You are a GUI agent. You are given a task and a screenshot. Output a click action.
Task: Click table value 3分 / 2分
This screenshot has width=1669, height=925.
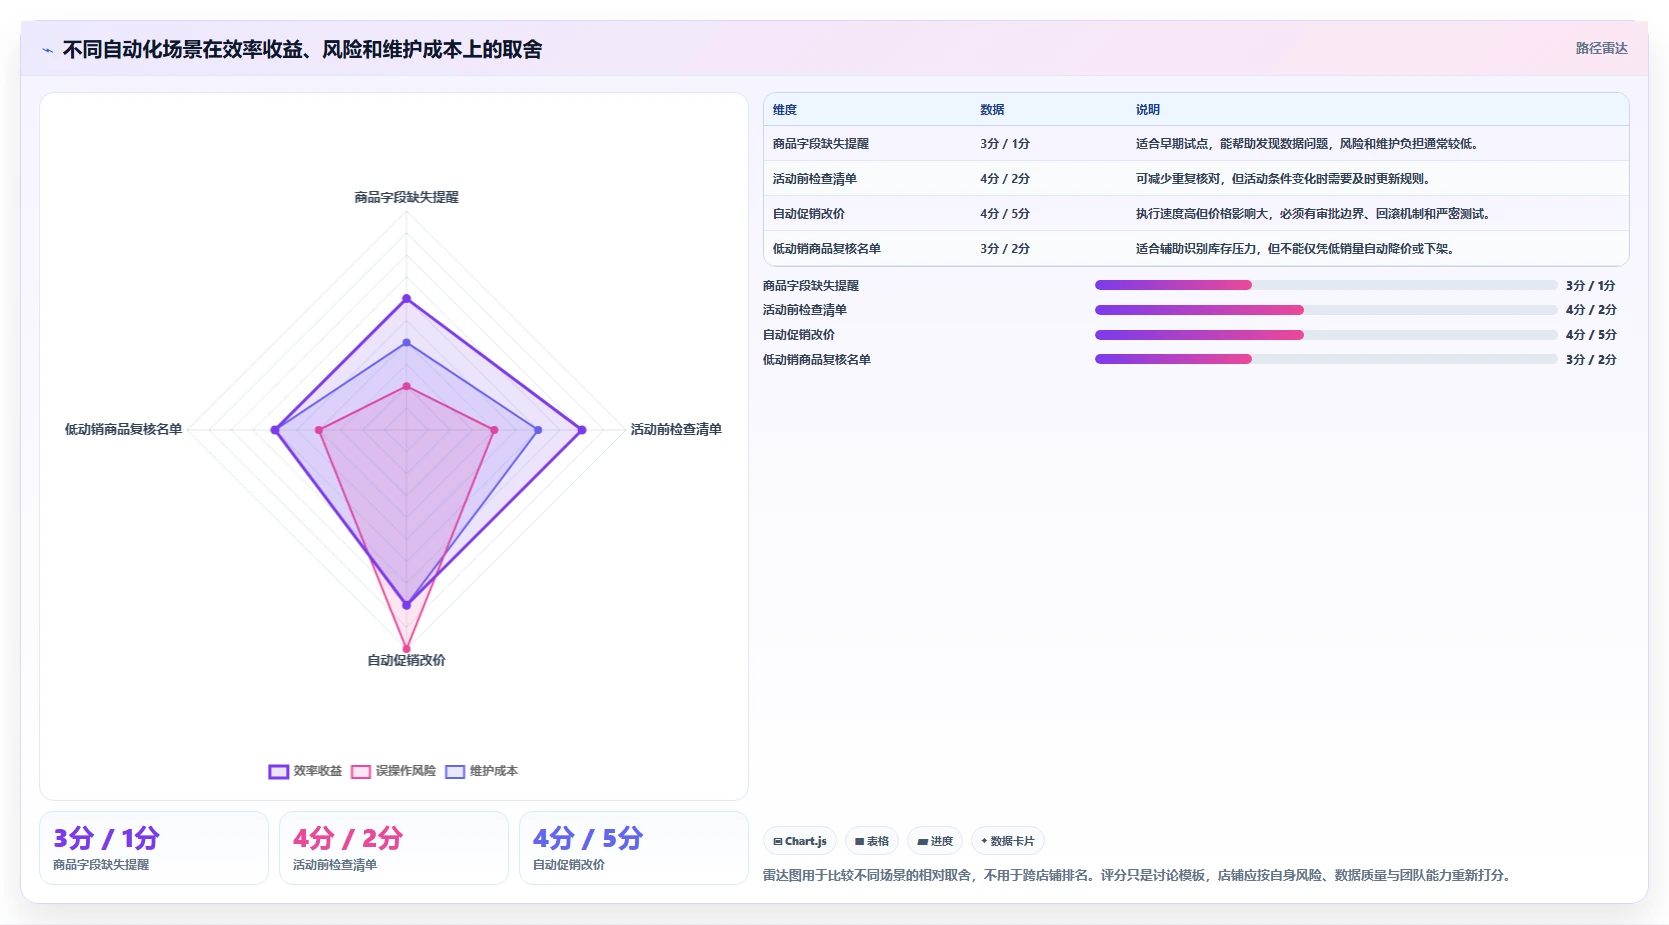[x=1005, y=249]
